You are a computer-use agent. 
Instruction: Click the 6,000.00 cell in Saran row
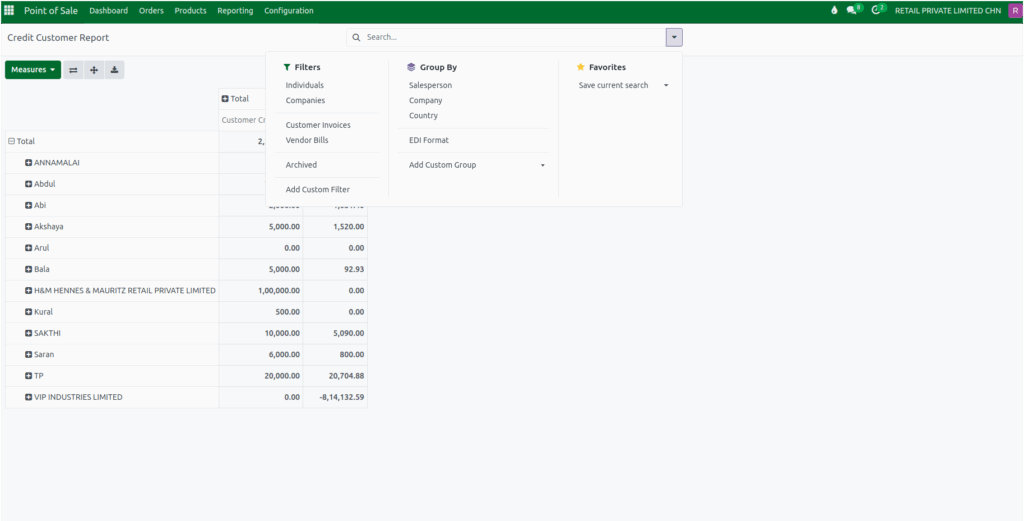click(x=261, y=355)
